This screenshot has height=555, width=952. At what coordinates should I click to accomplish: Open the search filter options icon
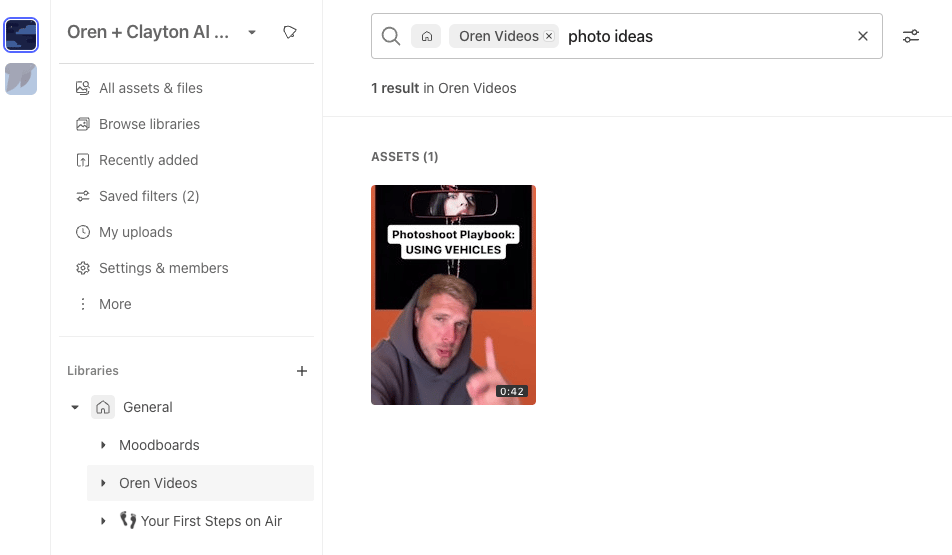click(911, 36)
